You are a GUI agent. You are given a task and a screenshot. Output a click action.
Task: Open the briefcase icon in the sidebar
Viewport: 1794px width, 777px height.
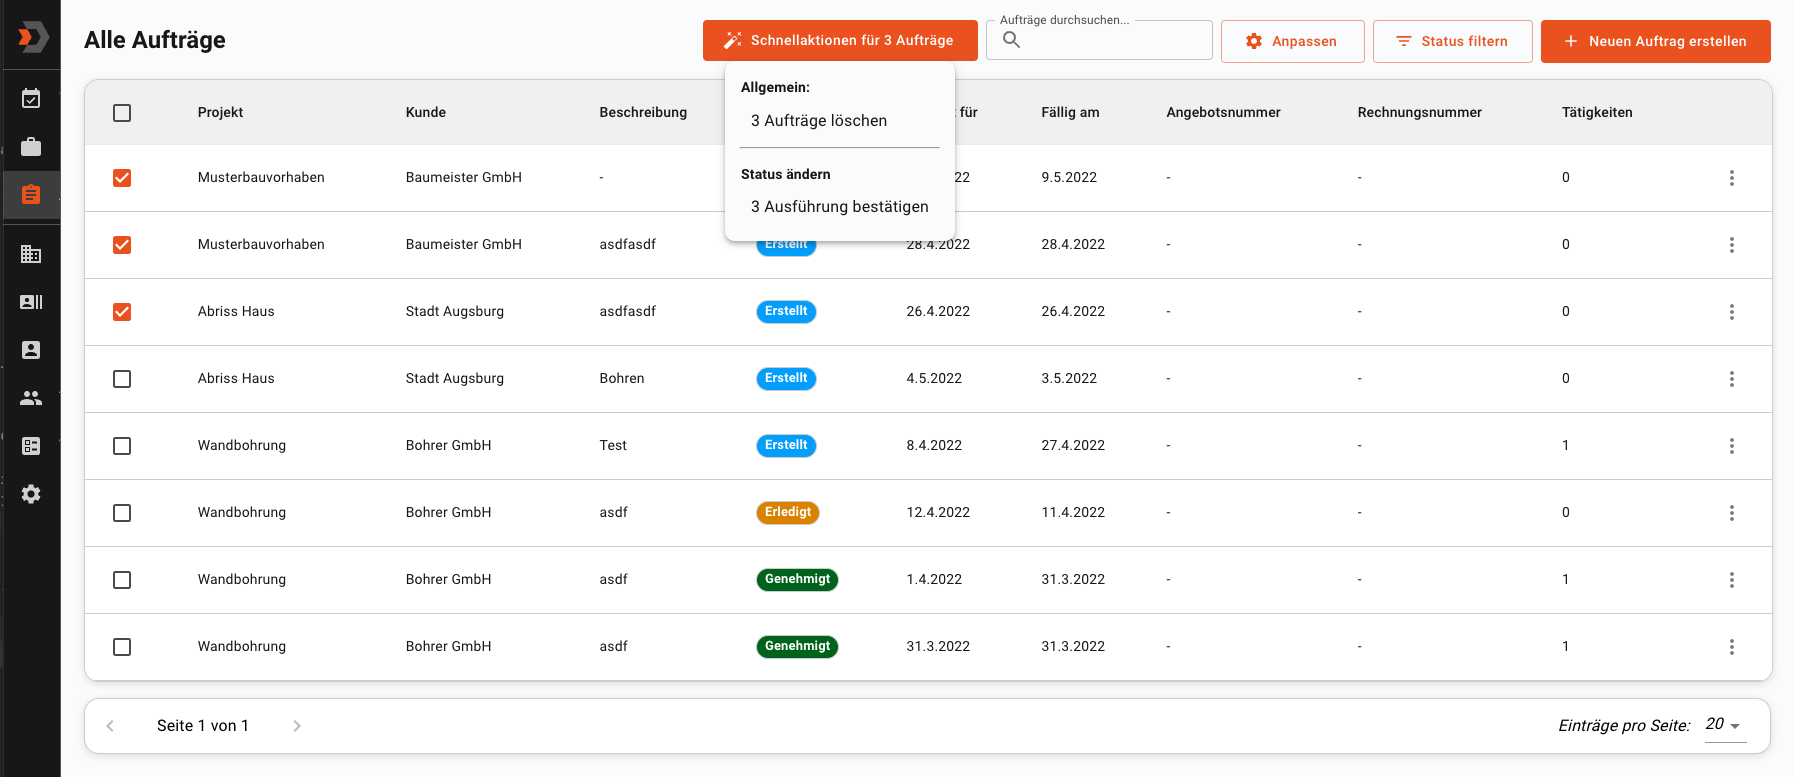[31, 147]
